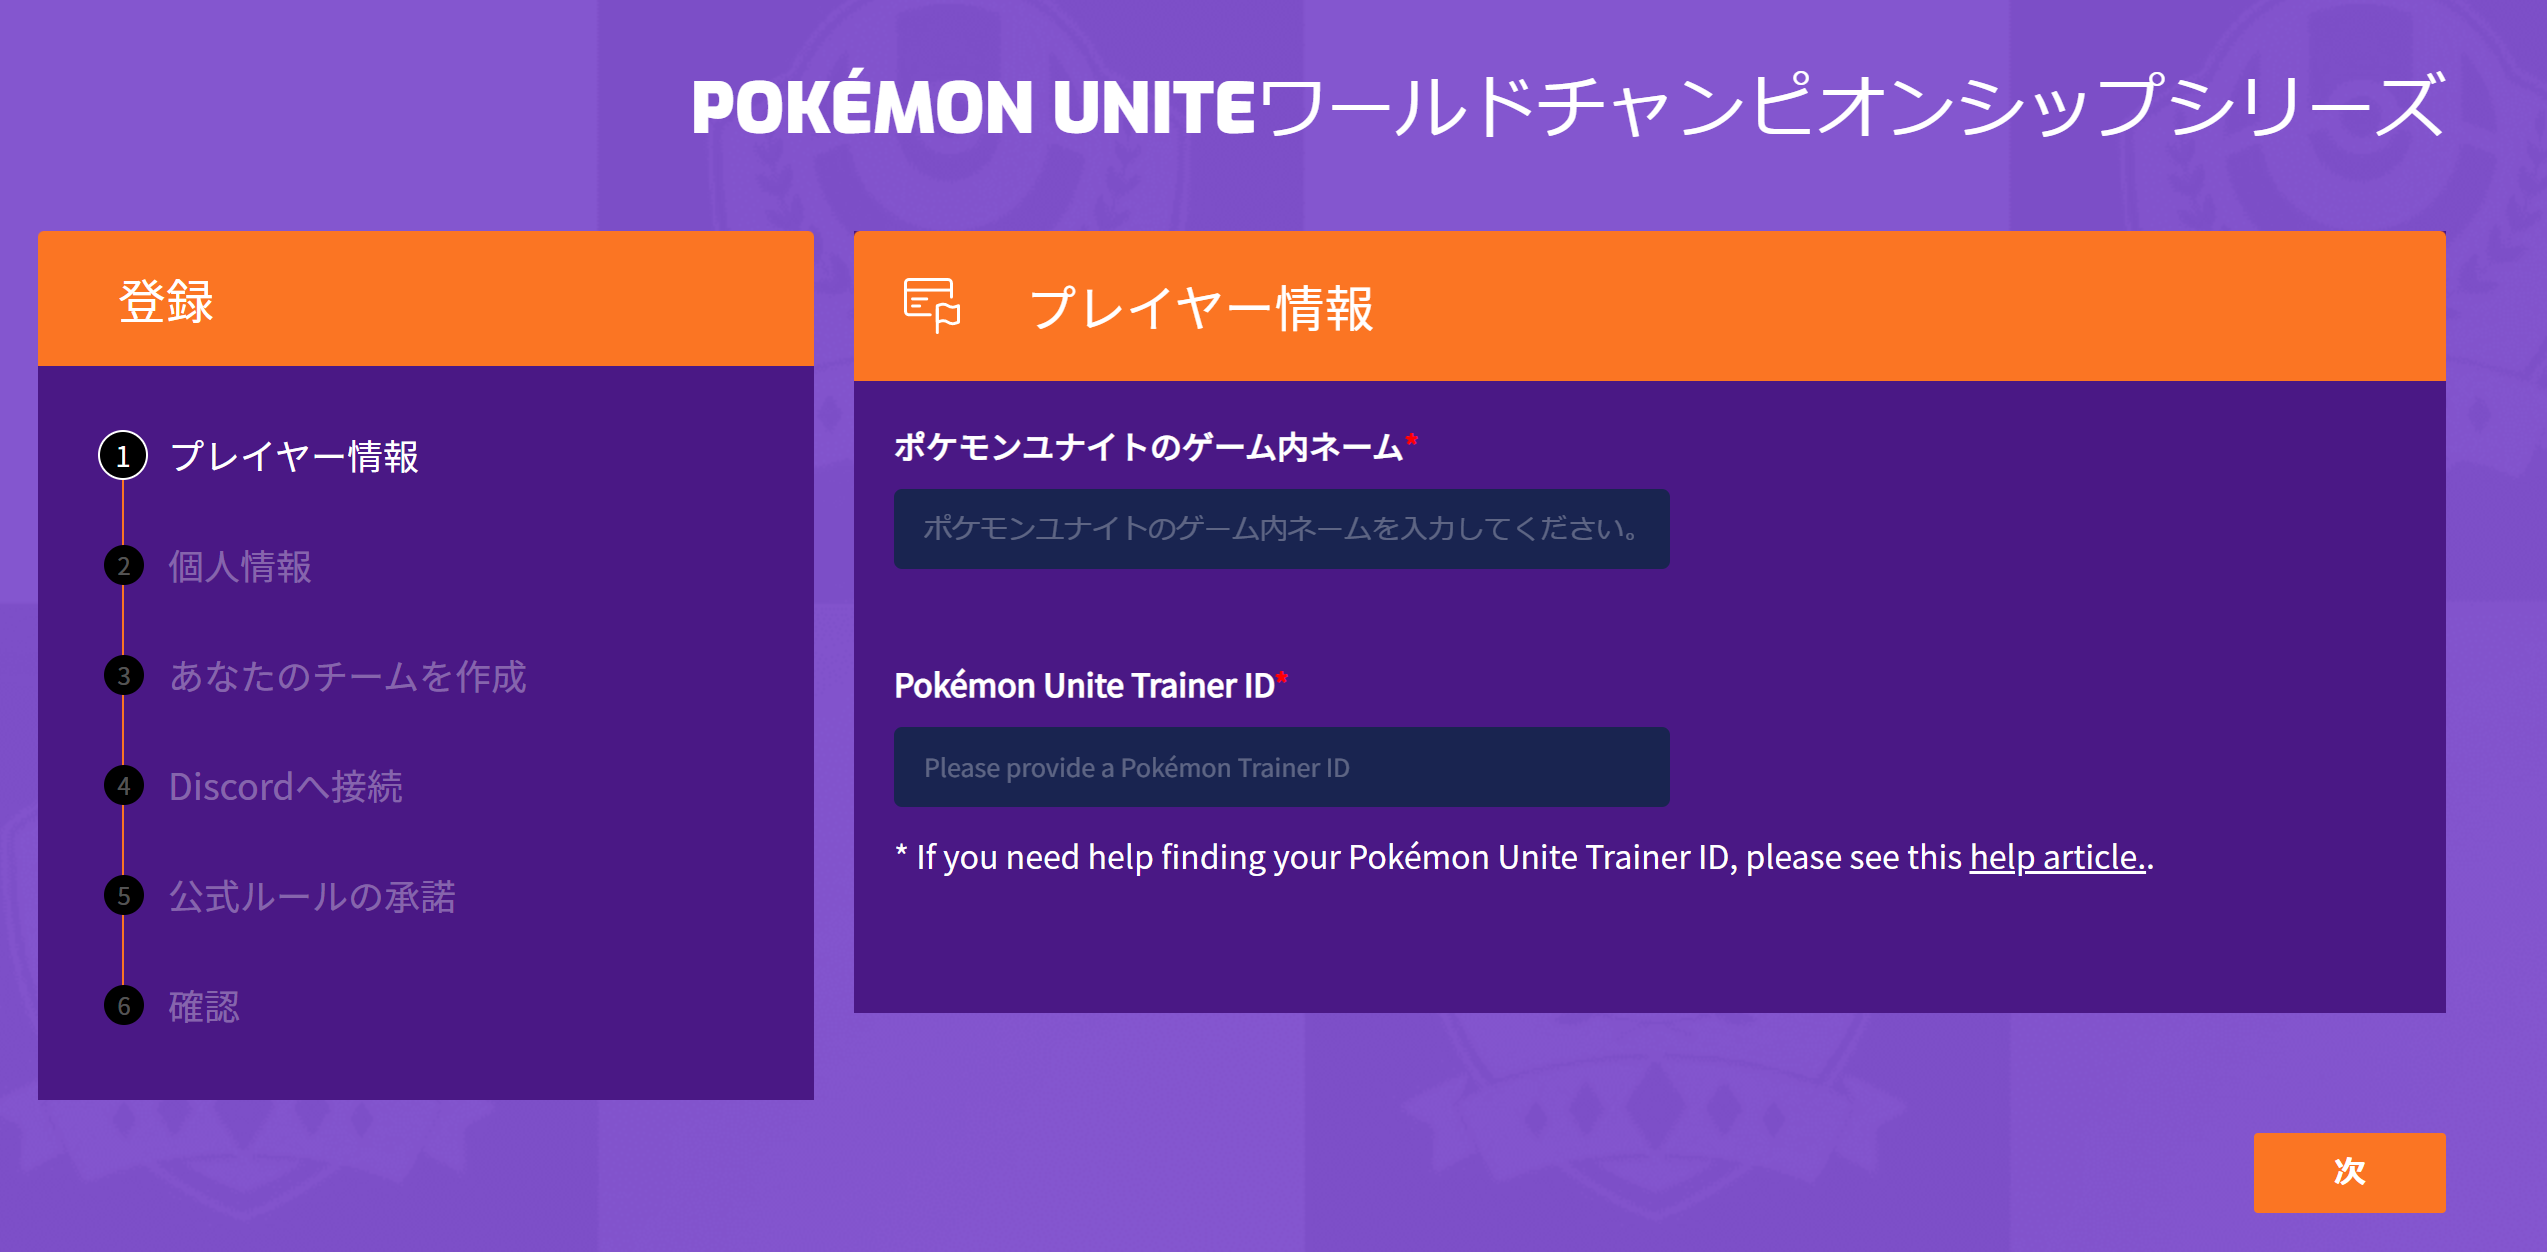The width and height of the screenshot is (2547, 1252).
Task: Select step 6 circle next to 確認
Action: (123, 1006)
